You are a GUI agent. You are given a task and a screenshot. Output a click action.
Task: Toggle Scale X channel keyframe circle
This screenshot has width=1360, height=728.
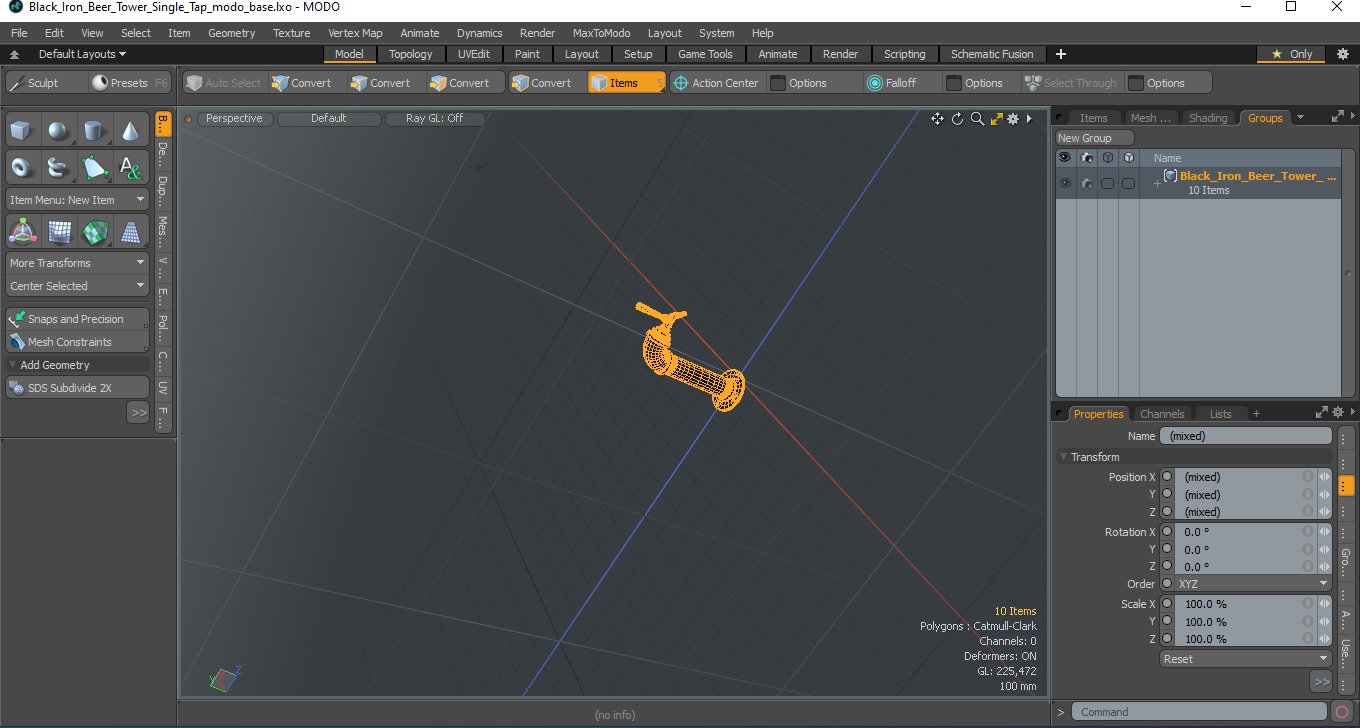pyautogui.click(x=1167, y=604)
